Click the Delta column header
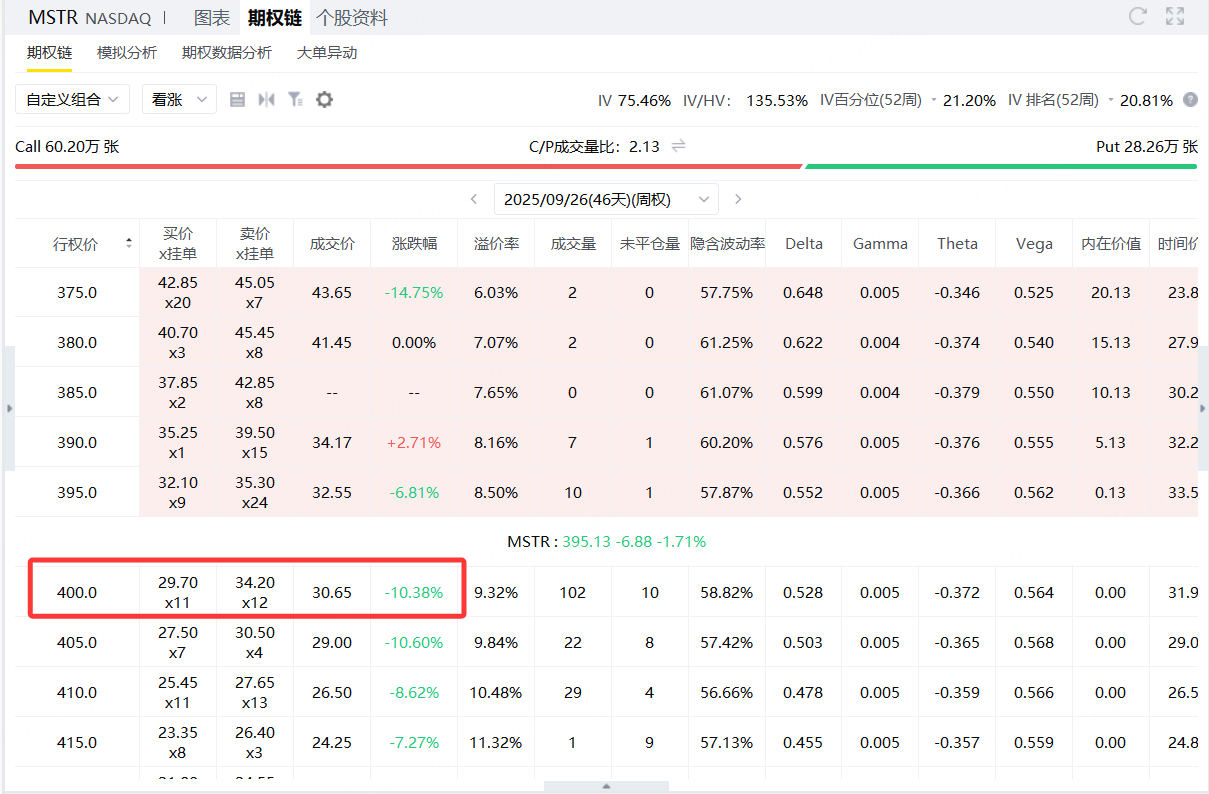Screen dimensions: 1209x794 coord(804,243)
